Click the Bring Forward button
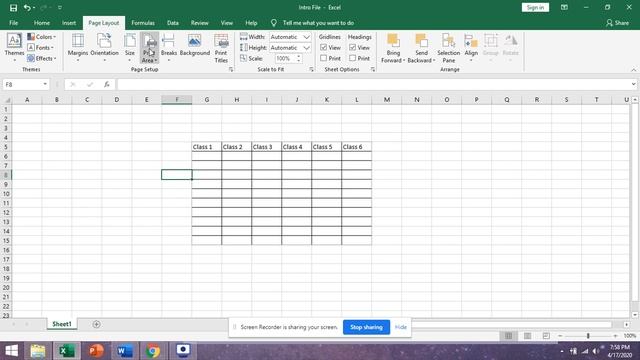The height and width of the screenshot is (360, 640). click(393, 48)
